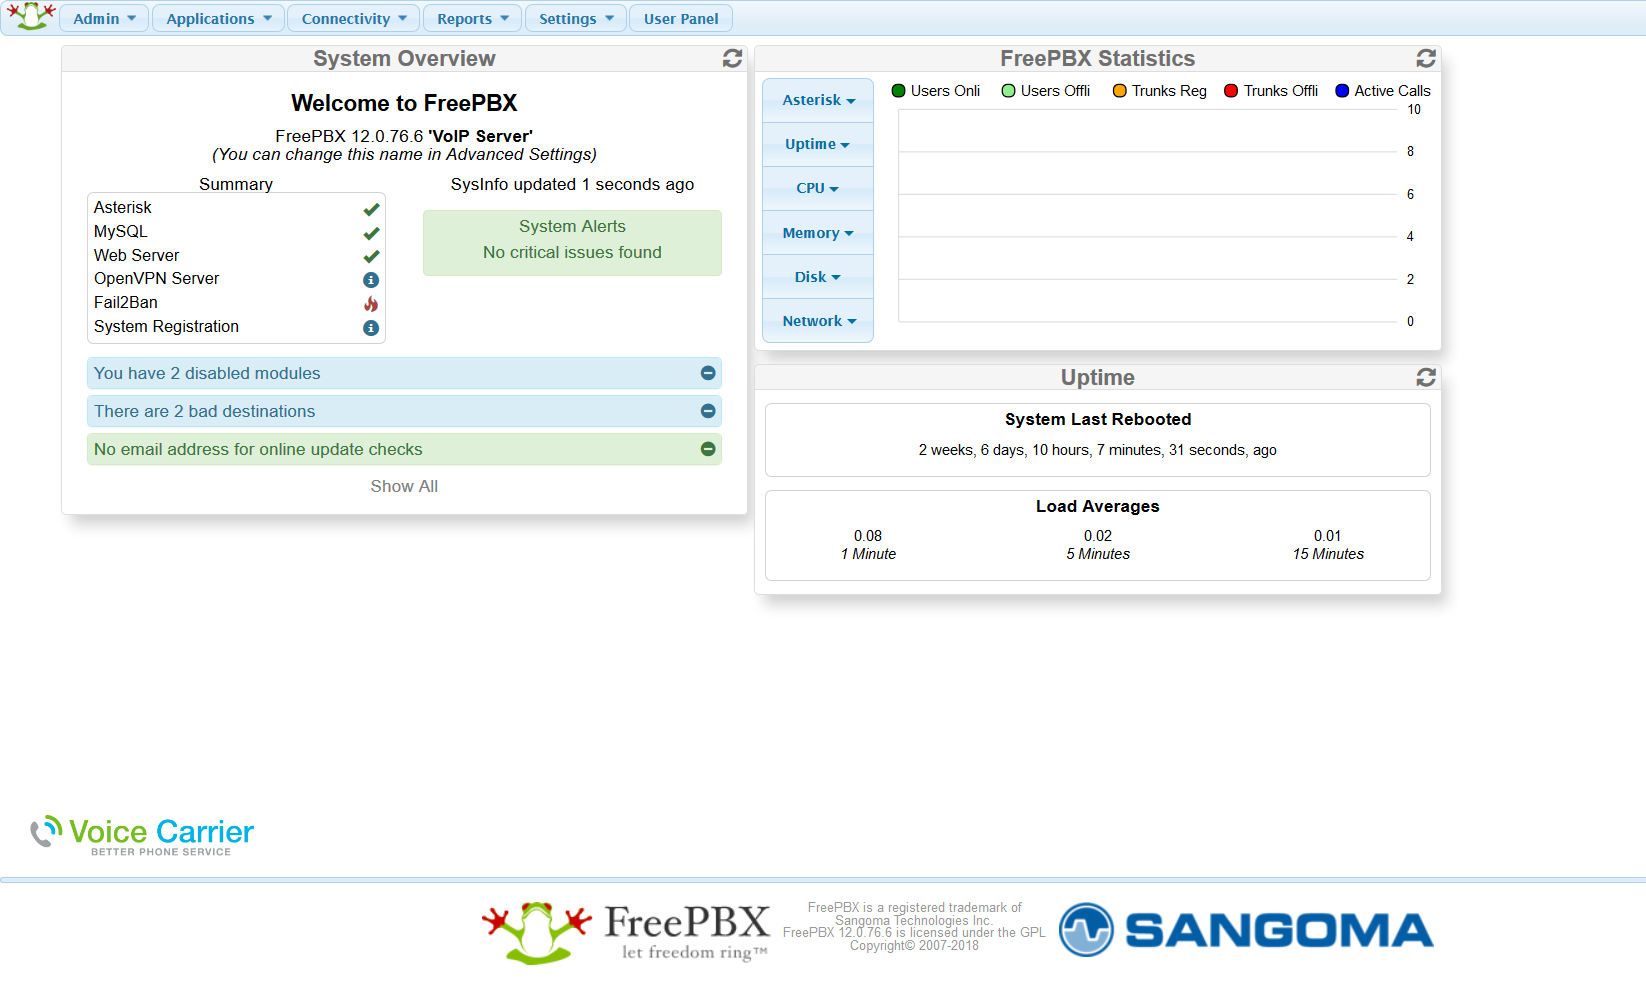Click the FreePBX footer logo
1646x995 pixels.
[x=626, y=932]
